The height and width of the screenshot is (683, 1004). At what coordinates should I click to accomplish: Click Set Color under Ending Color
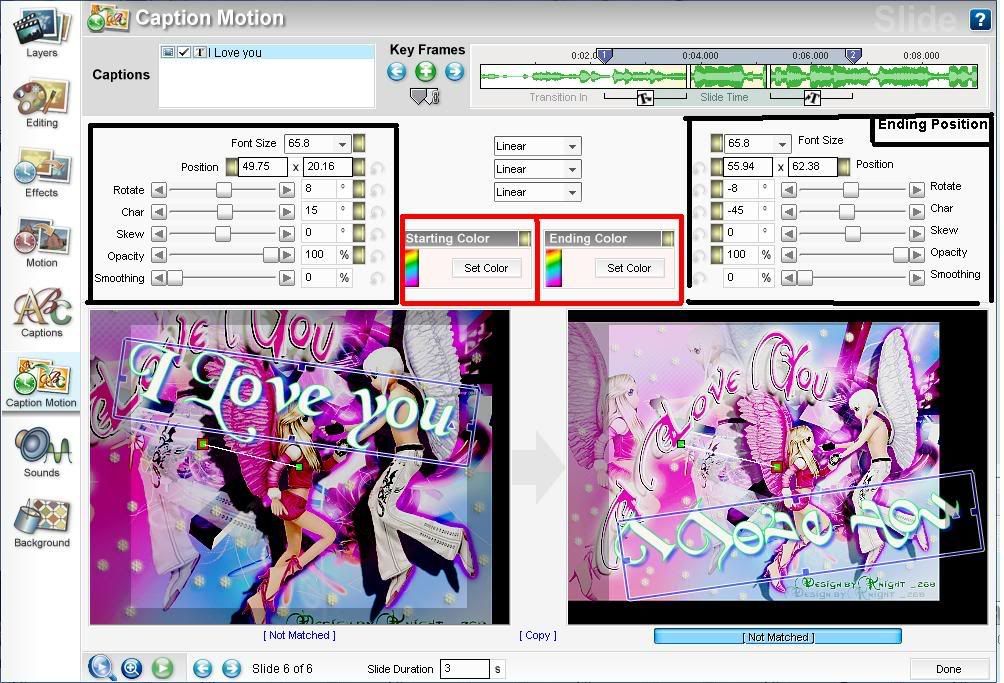(x=629, y=268)
